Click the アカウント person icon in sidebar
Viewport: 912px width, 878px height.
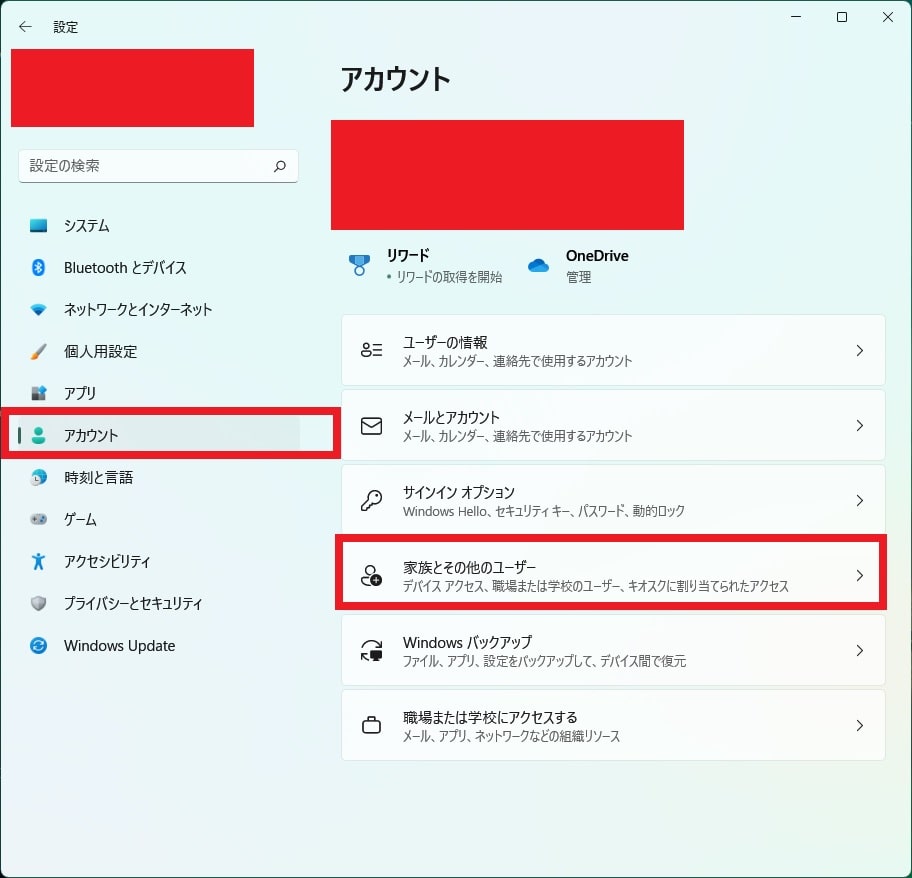tap(38, 436)
